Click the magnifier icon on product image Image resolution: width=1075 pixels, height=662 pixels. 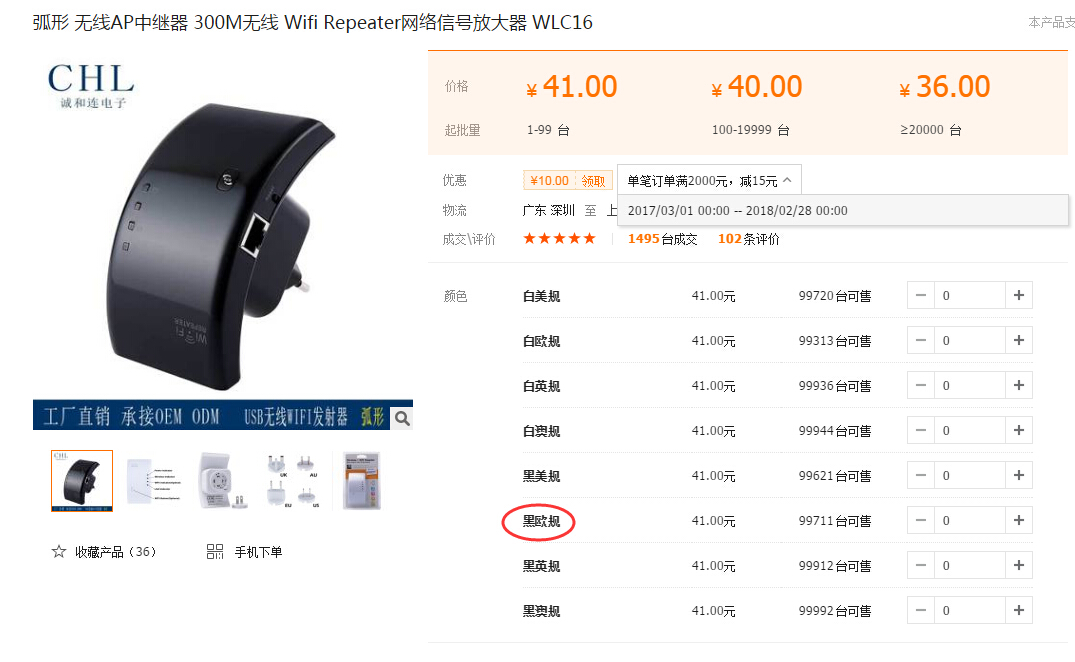pyautogui.click(x=402, y=418)
